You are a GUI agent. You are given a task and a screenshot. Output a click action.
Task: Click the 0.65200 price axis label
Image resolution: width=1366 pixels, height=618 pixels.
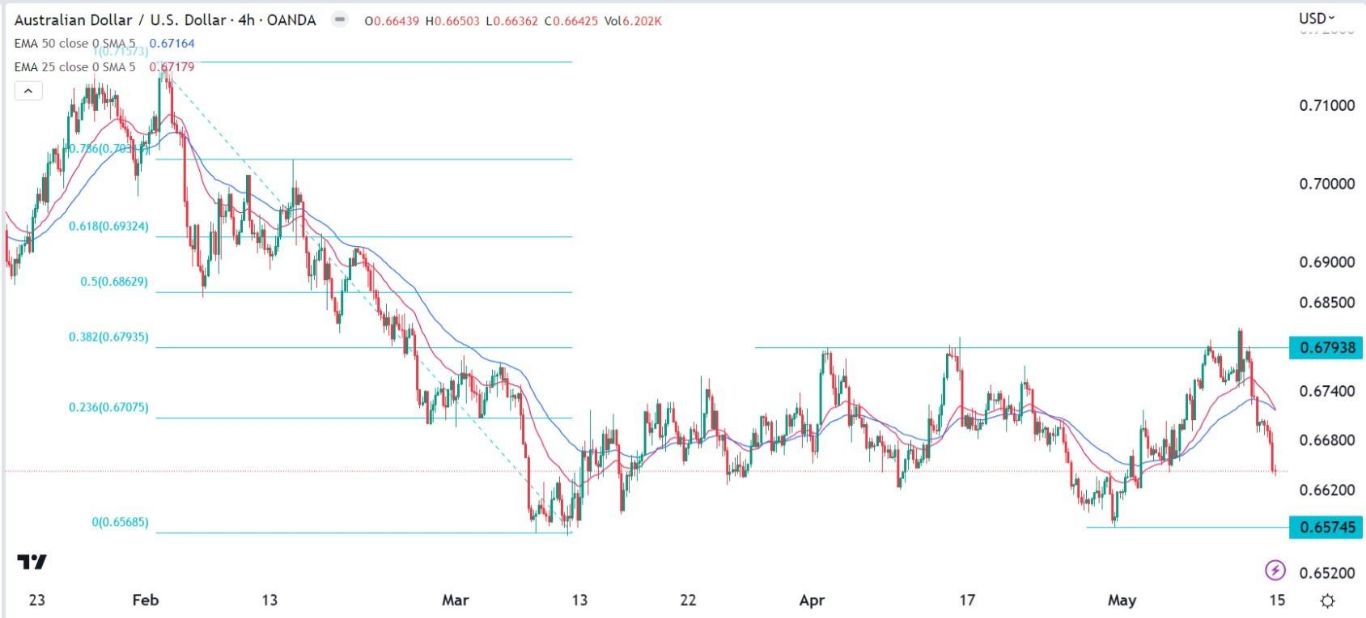(x=1325, y=573)
